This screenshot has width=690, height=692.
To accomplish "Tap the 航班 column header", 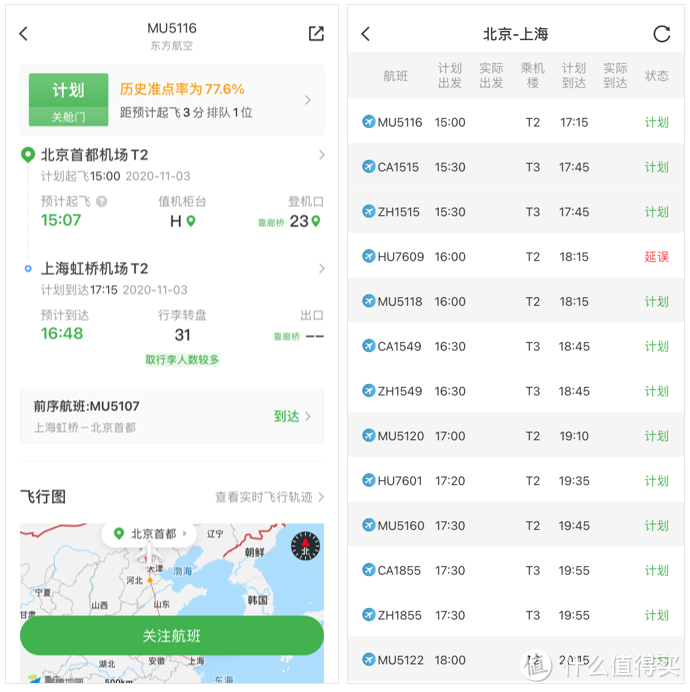I will pos(395,76).
